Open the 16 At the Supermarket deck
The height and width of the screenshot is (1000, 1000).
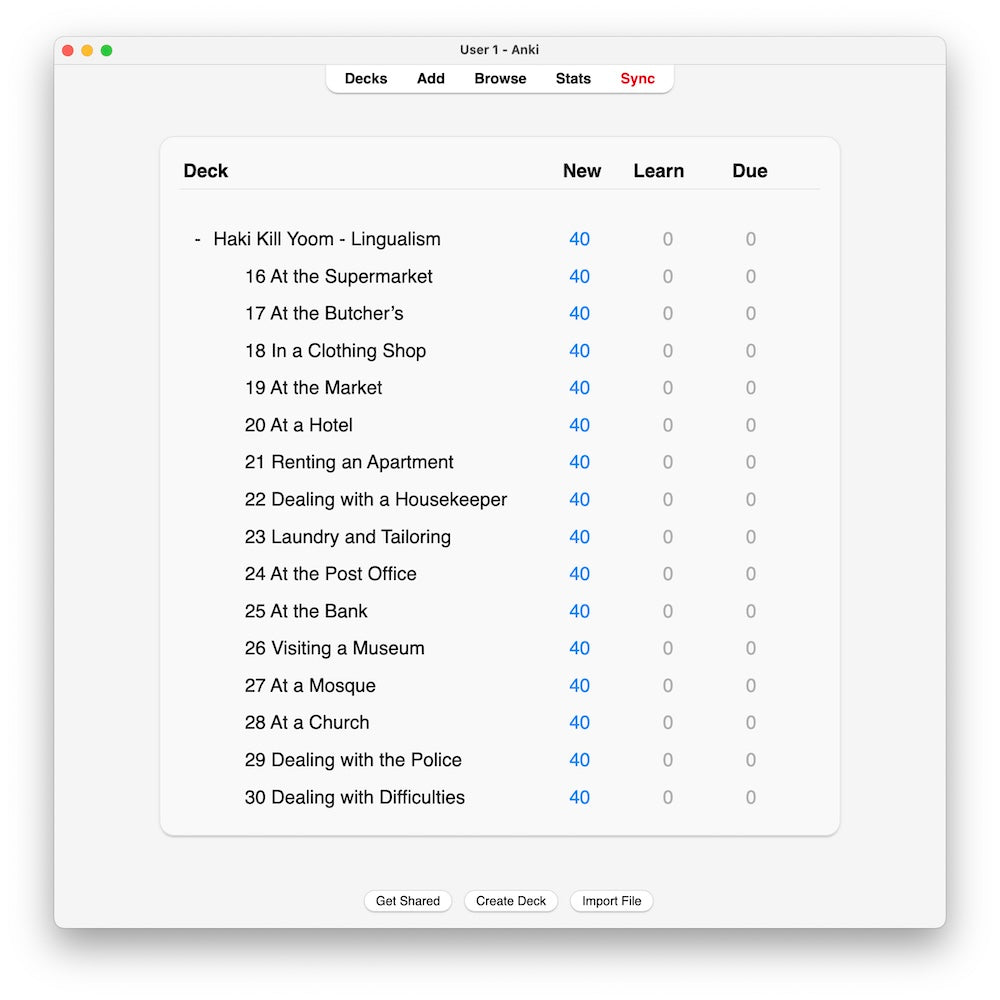click(338, 277)
